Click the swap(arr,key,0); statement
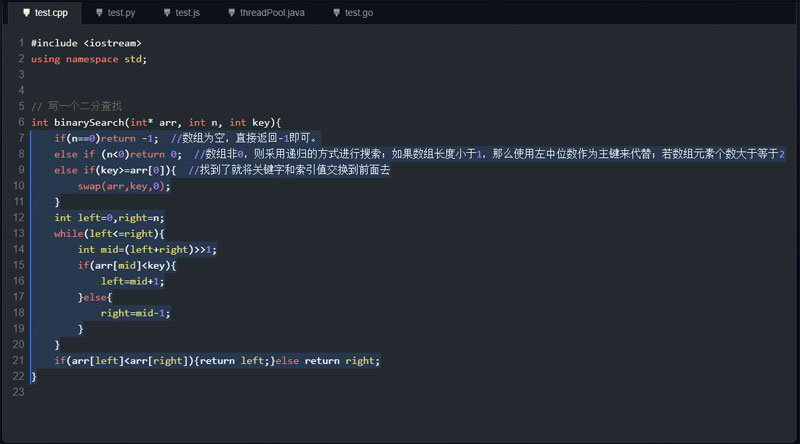This screenshot has width=800, height=444. pyautogui.click(x=124, y=186)
